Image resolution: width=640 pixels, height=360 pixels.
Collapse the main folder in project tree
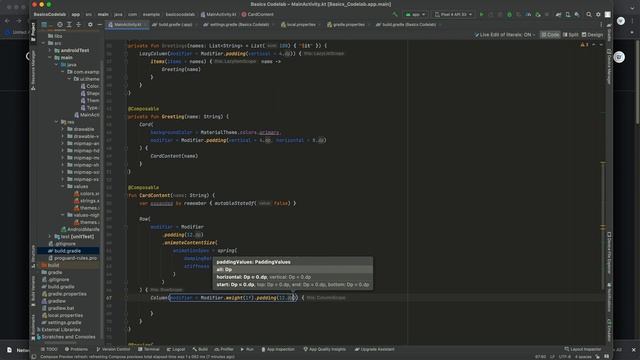50,58
